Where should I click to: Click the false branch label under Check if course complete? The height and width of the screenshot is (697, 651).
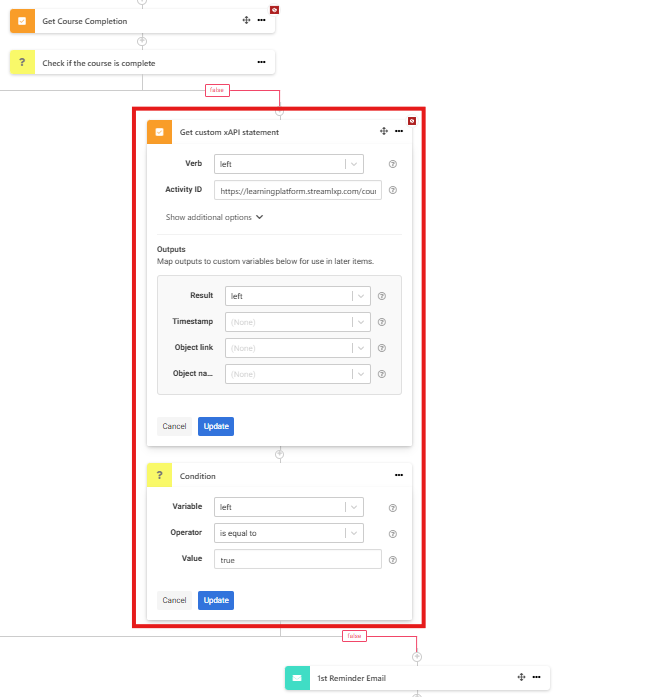coord(217,90)
